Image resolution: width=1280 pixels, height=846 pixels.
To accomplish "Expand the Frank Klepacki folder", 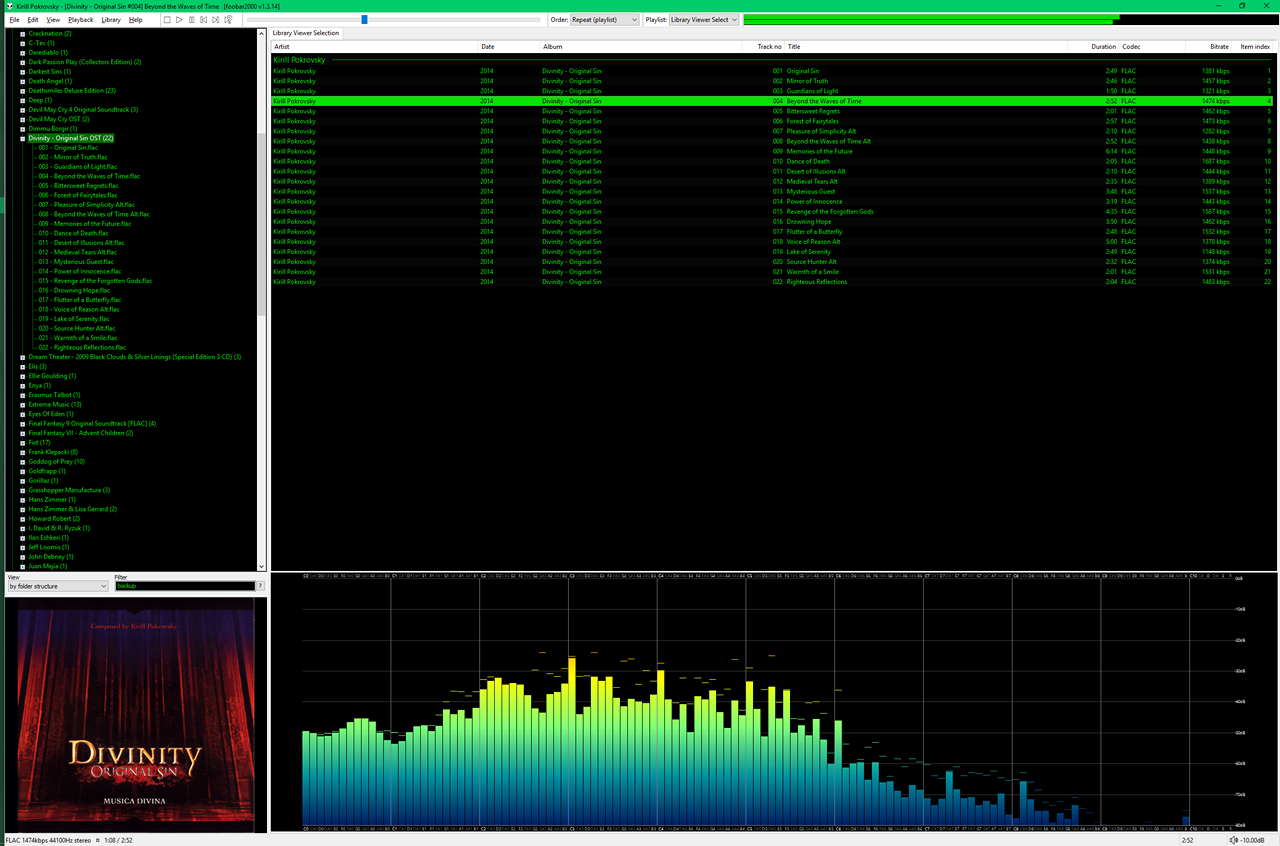I will click(22, 452).
